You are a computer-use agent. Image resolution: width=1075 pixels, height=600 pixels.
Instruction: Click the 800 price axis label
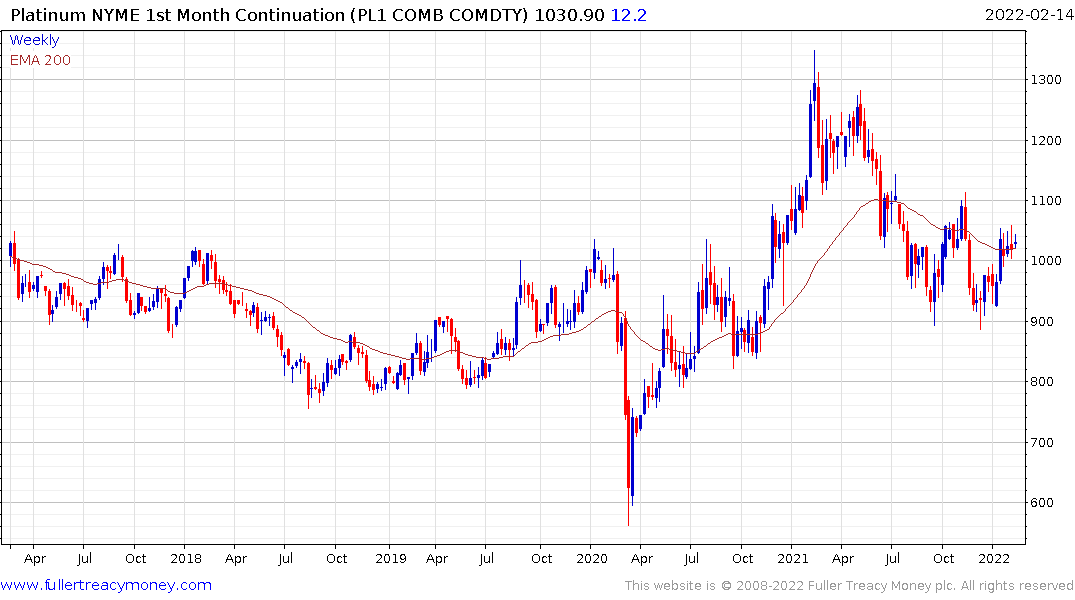pyautogui.click(x=1043, y=382)
